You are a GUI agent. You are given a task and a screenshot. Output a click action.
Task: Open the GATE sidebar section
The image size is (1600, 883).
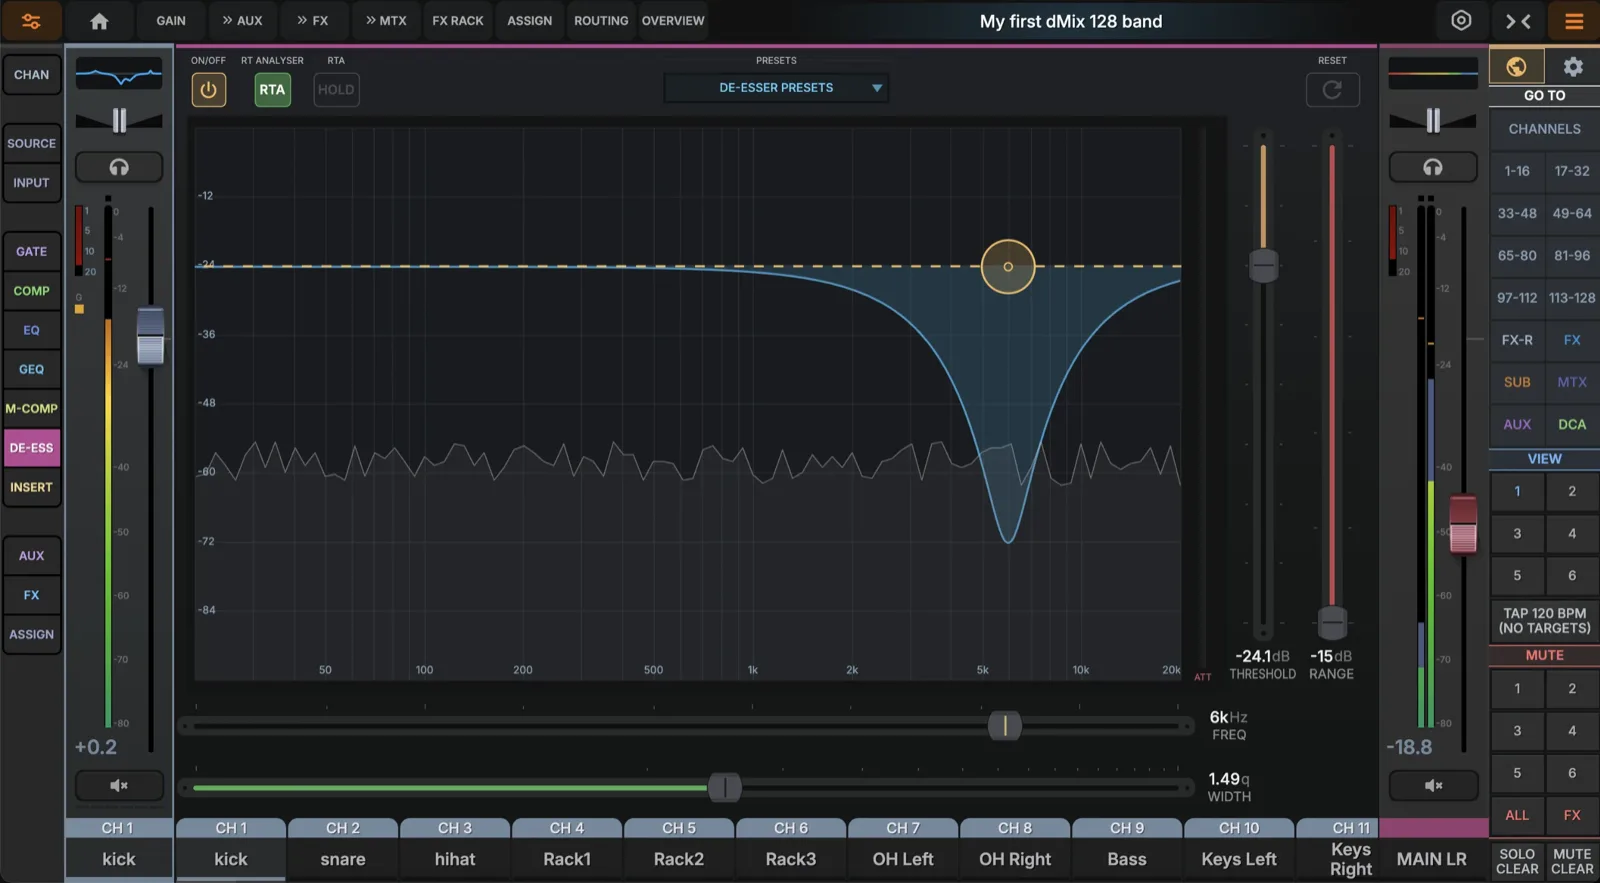point(31,252)
